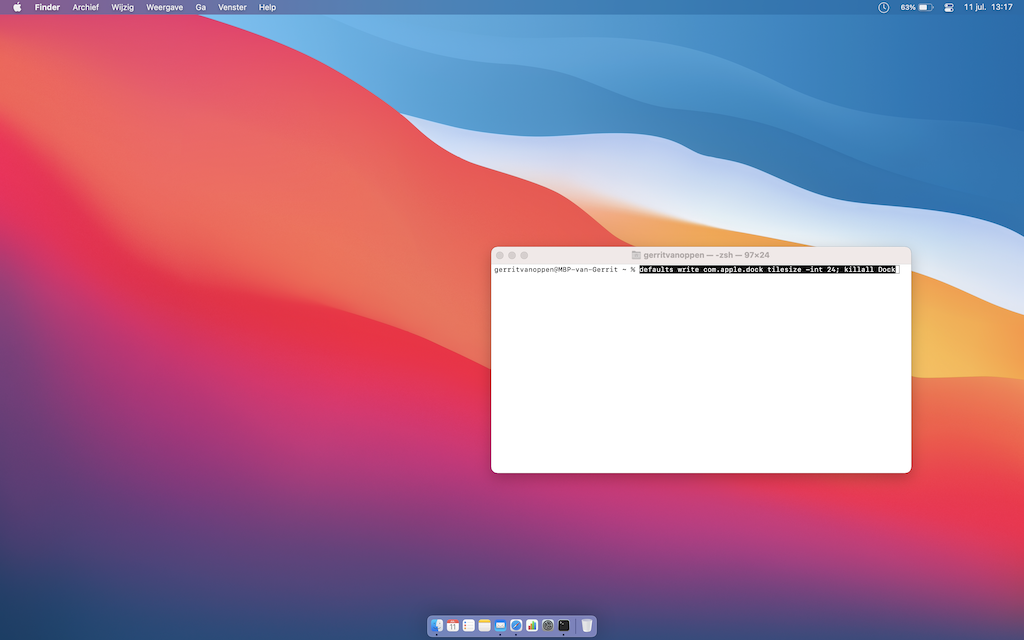
Task: Launch Calendar from the Dock
Action: tap(453, 626)
